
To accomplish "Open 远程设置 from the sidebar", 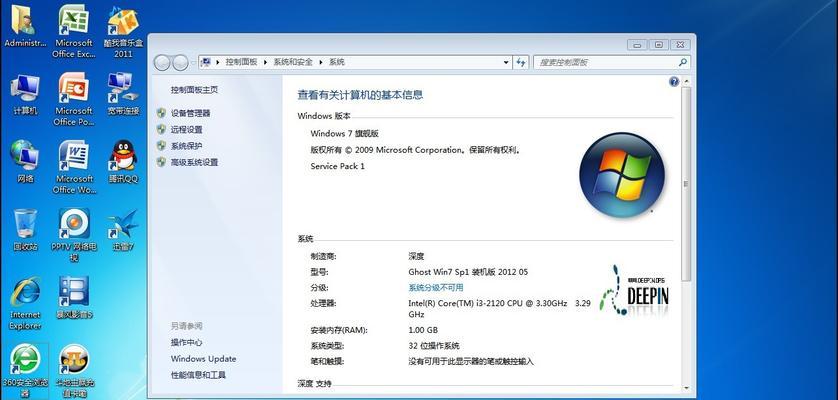I will pos(187,129).
